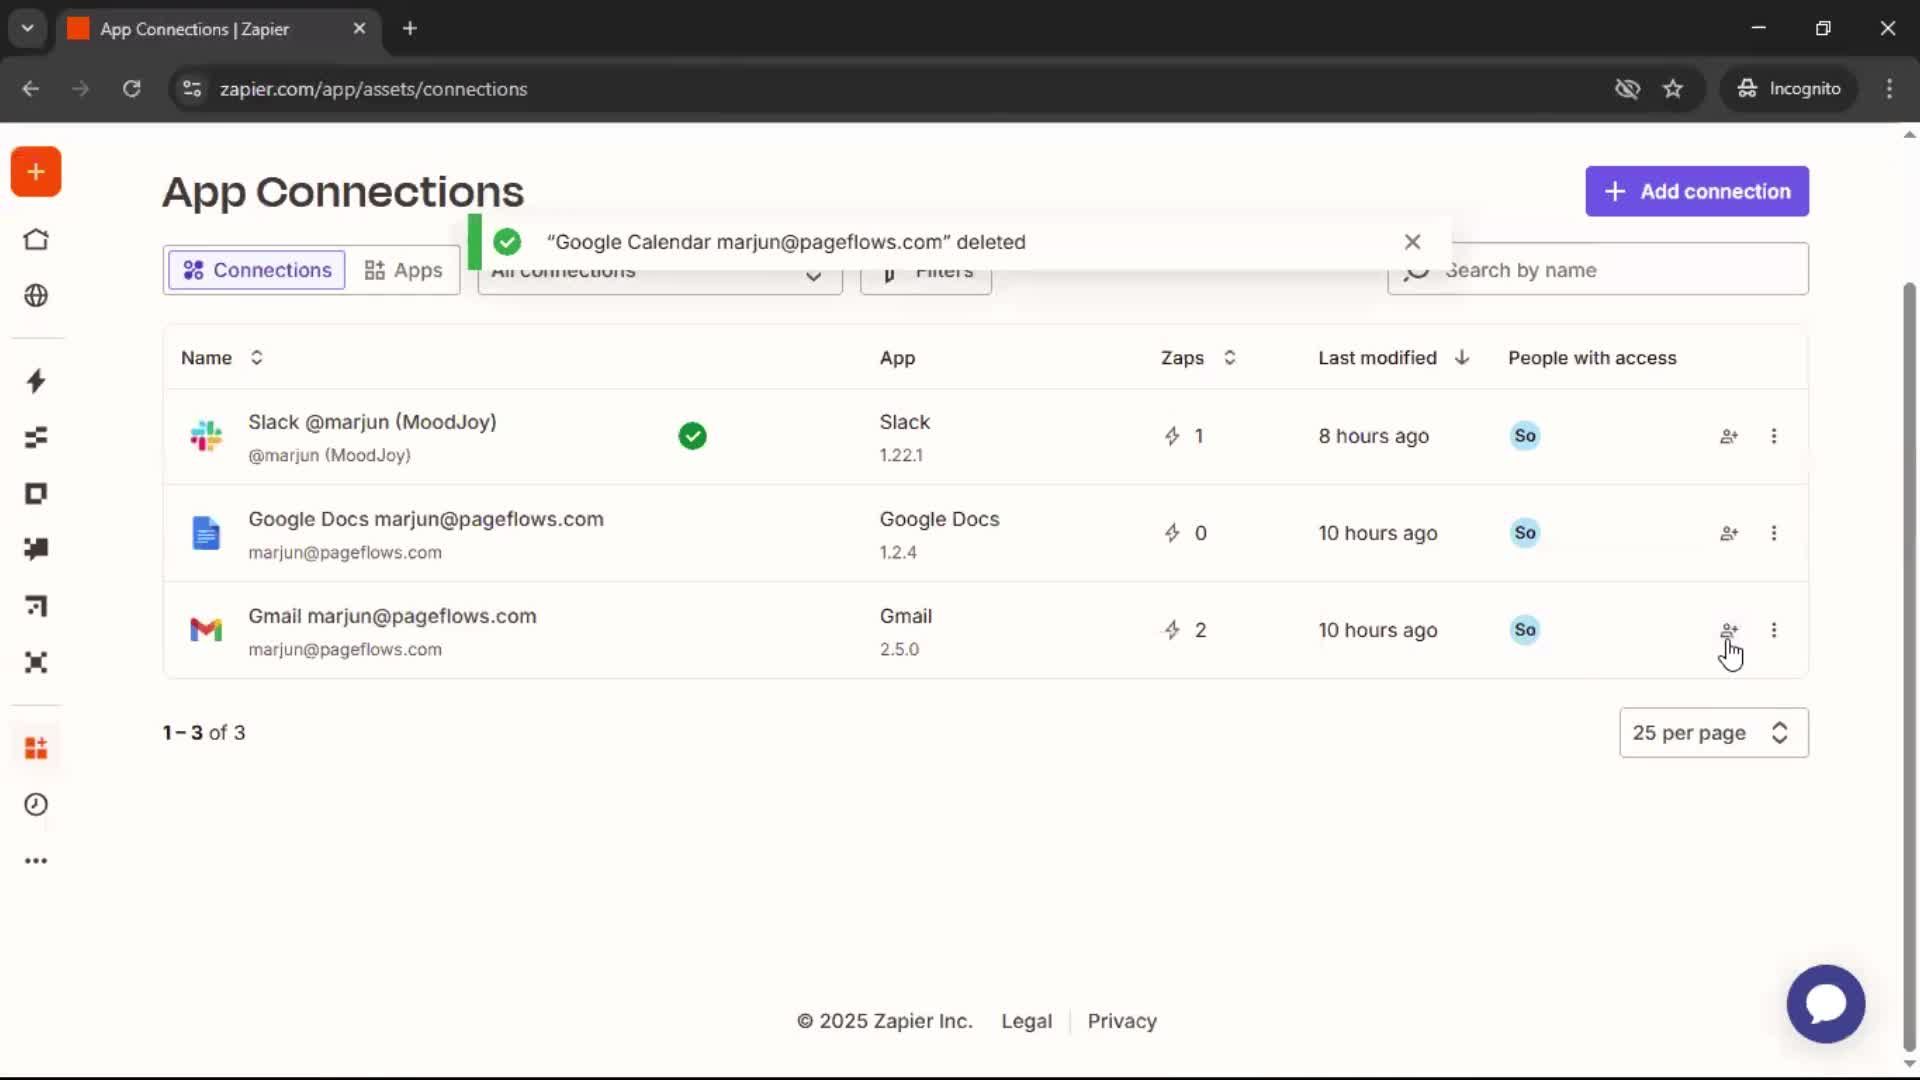Open the Canvas icon in sidebar
The image size is (1920, 1080).
coord(36,606)
